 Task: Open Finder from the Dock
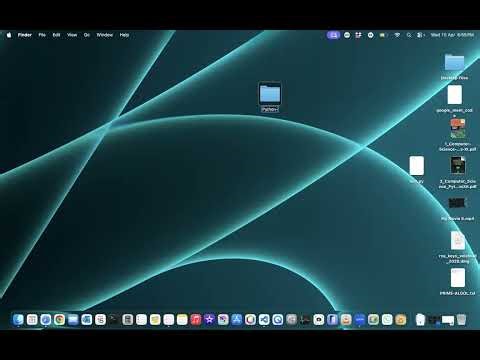(18, 320)
